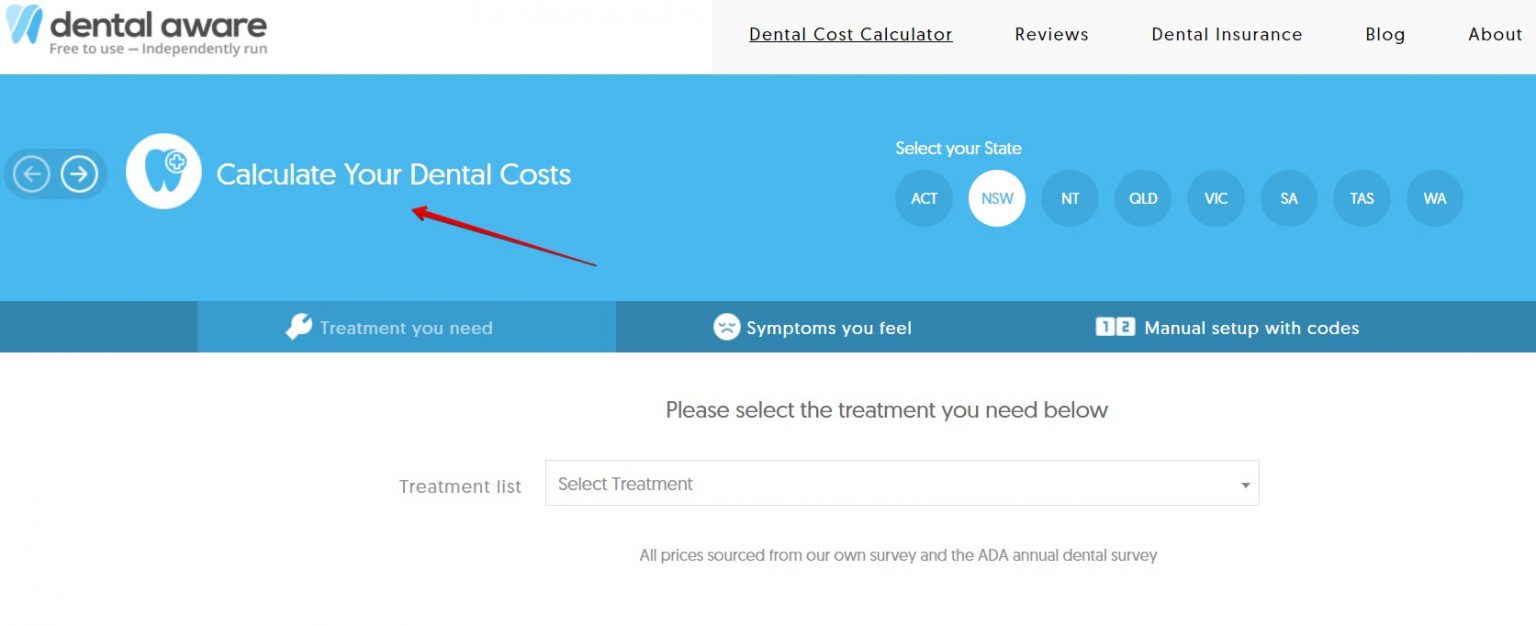Open the Reviews menu item
1536x626 pixels.
pyautogui.click(x=1051, y=34)
